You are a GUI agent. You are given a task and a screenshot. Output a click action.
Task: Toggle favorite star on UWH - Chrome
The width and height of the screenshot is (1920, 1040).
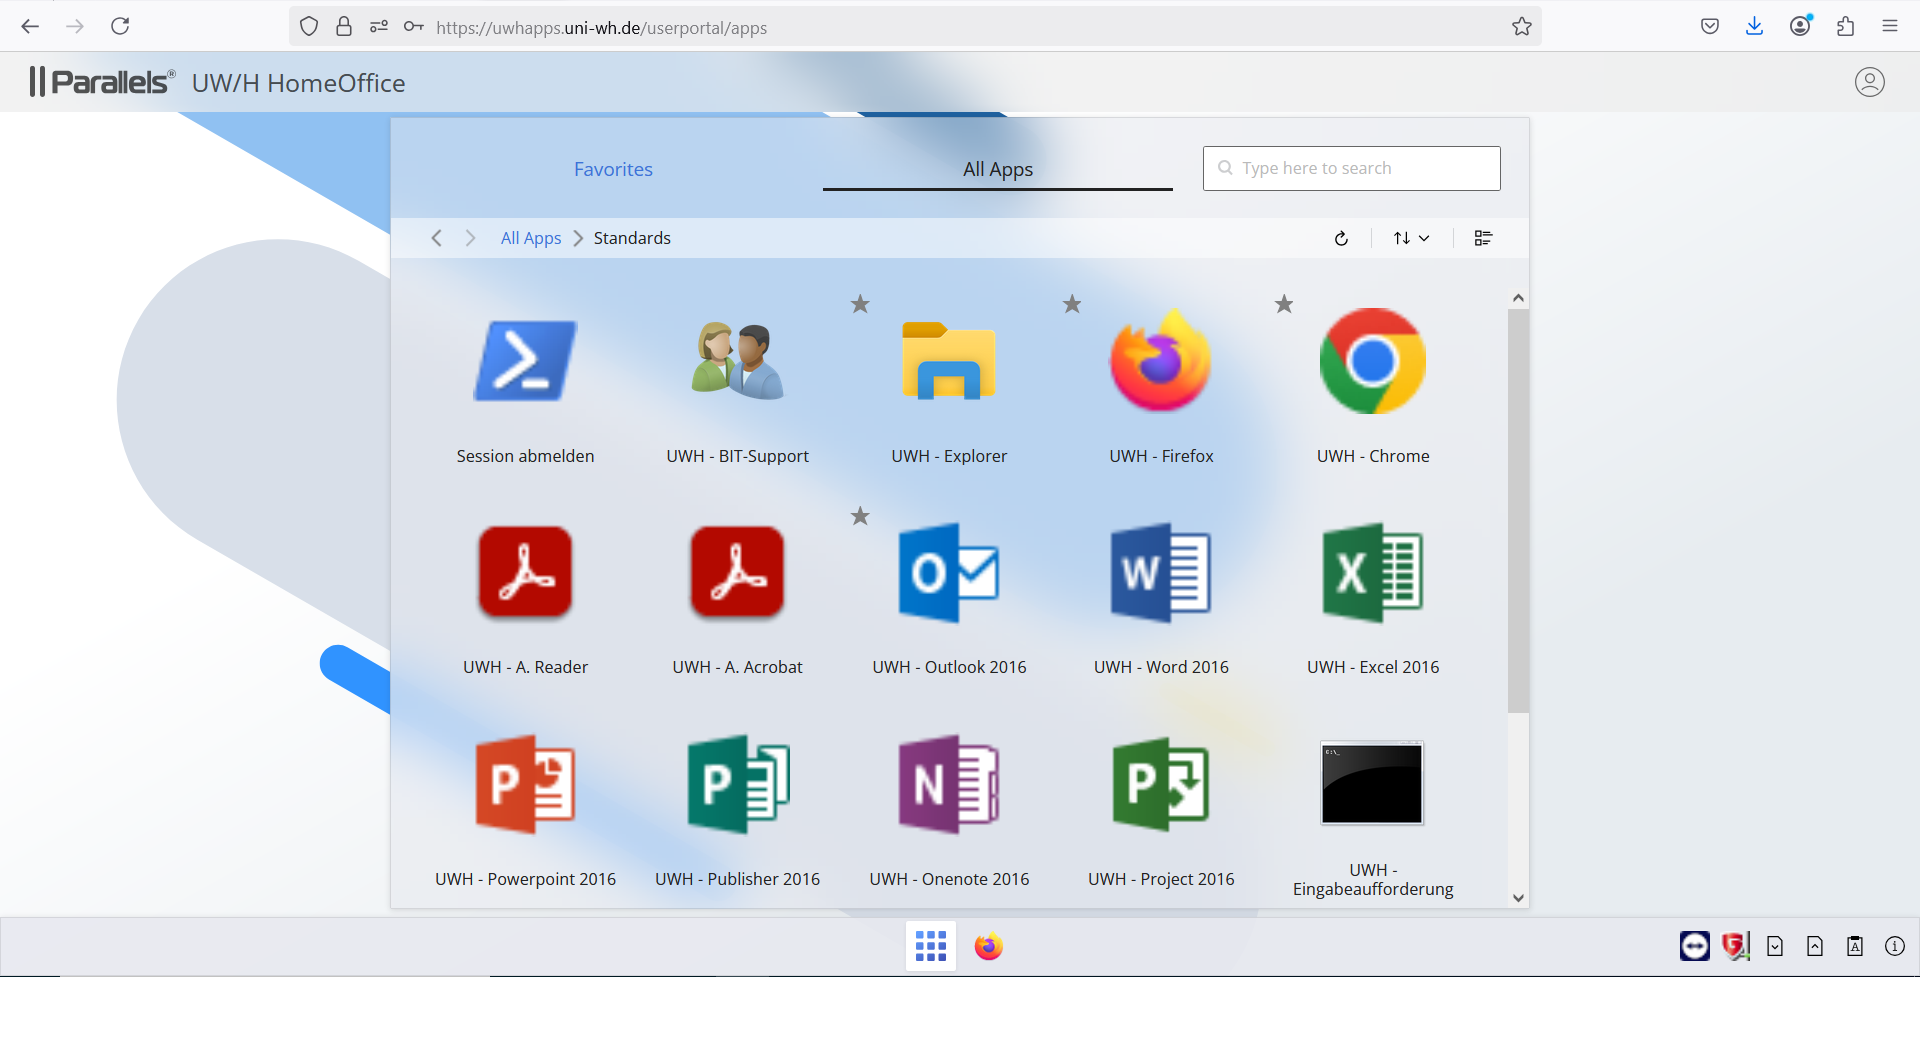[x=1284, y=304]
